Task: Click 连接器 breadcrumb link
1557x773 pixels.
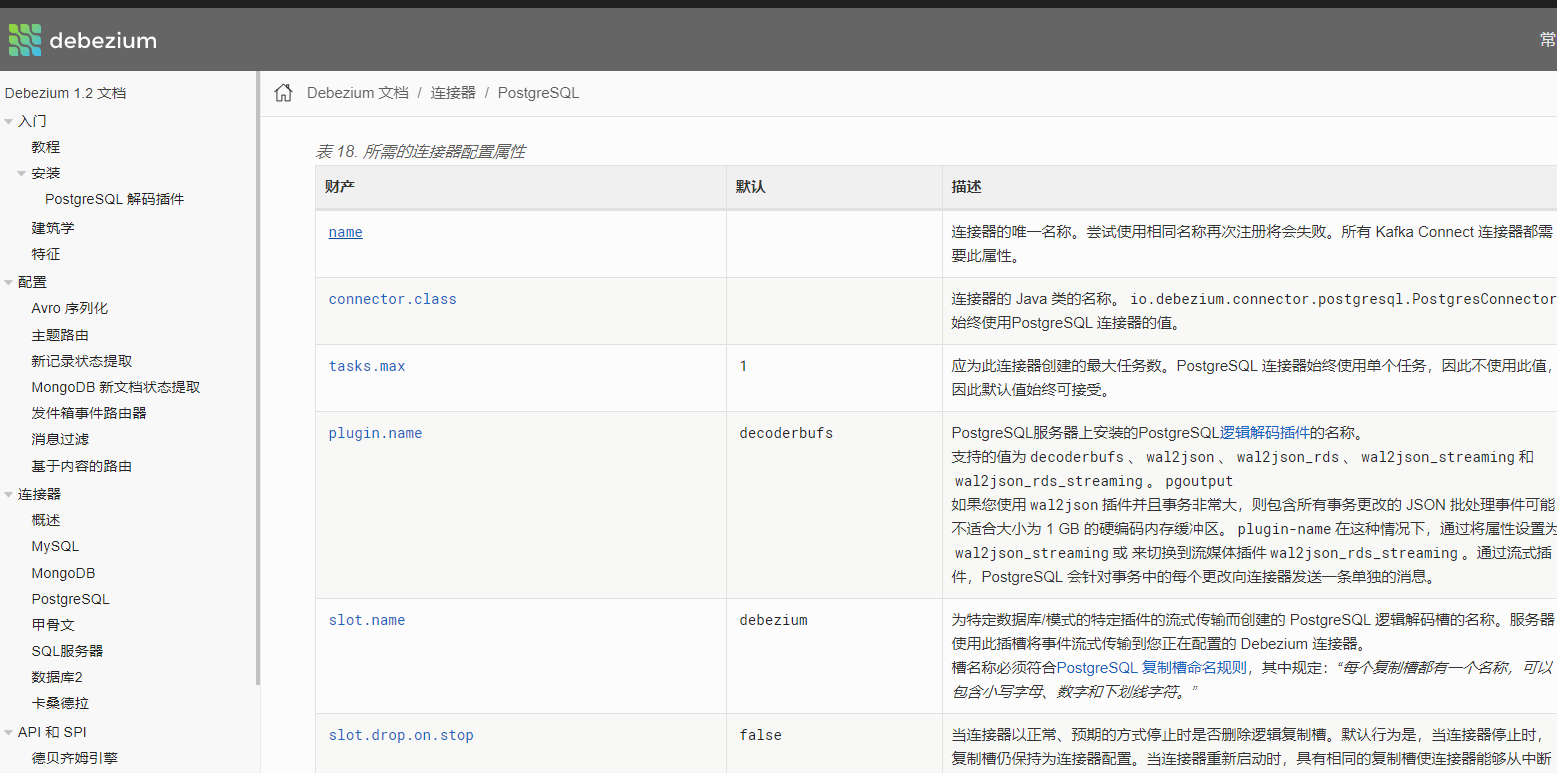Action: click(x=453, y=93)
